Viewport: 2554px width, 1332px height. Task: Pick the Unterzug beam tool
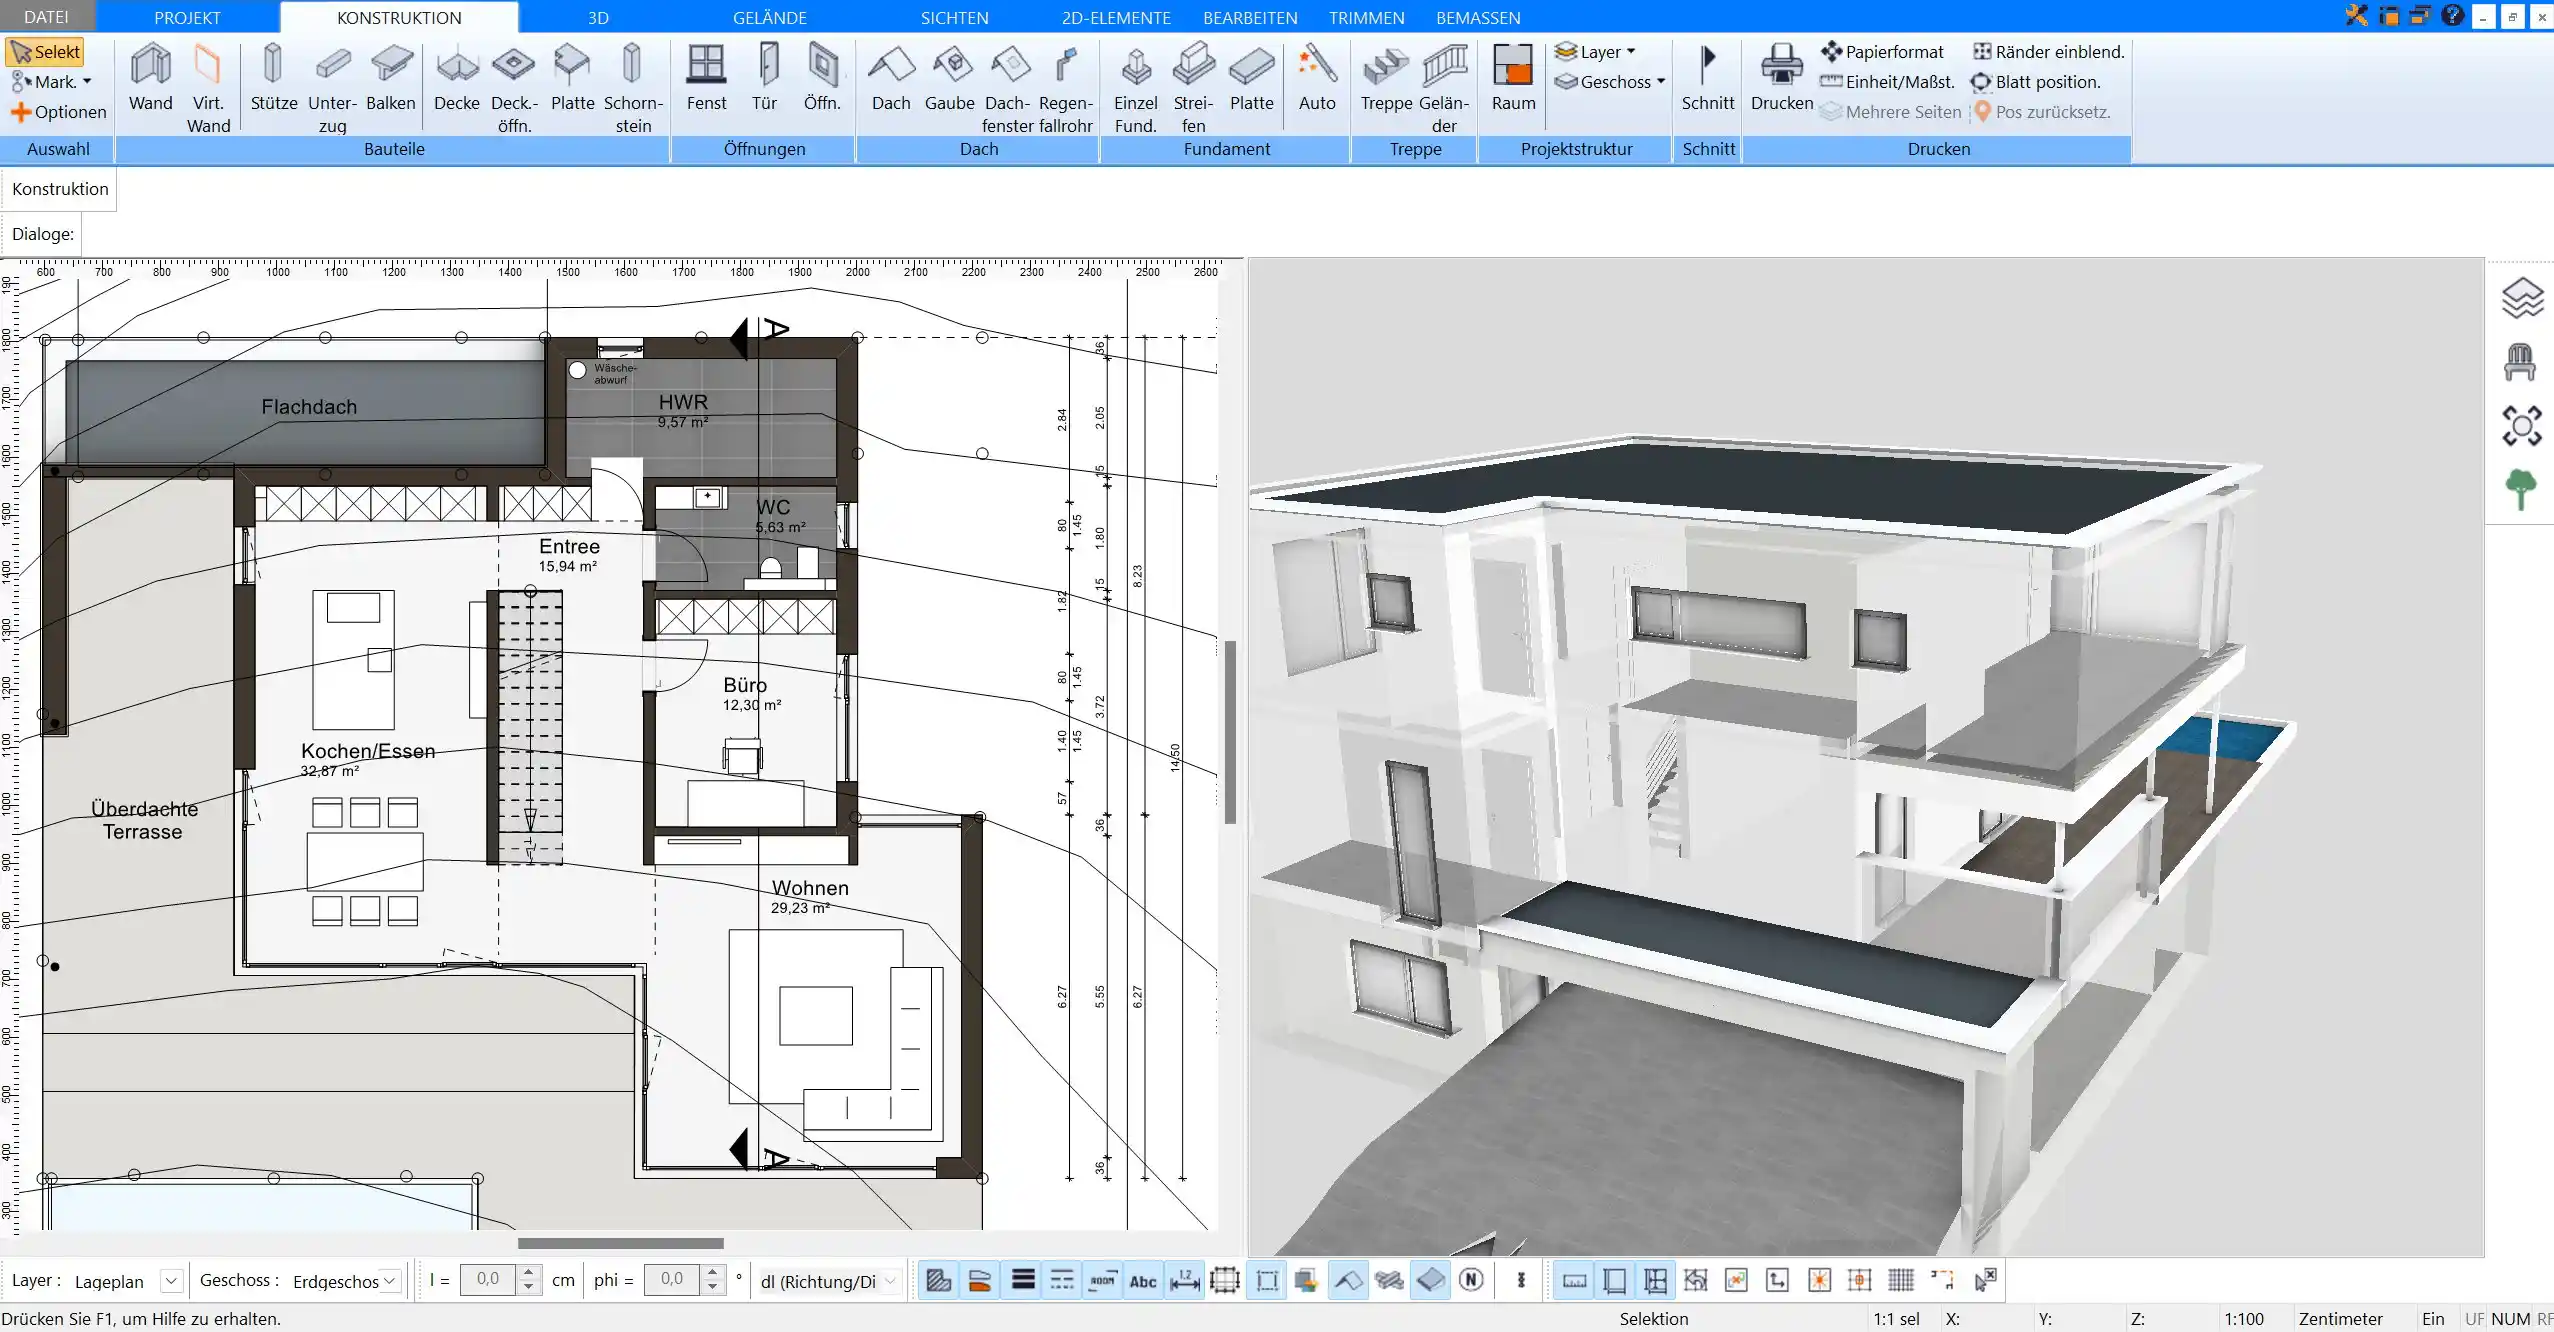click(x=332, y=88)
